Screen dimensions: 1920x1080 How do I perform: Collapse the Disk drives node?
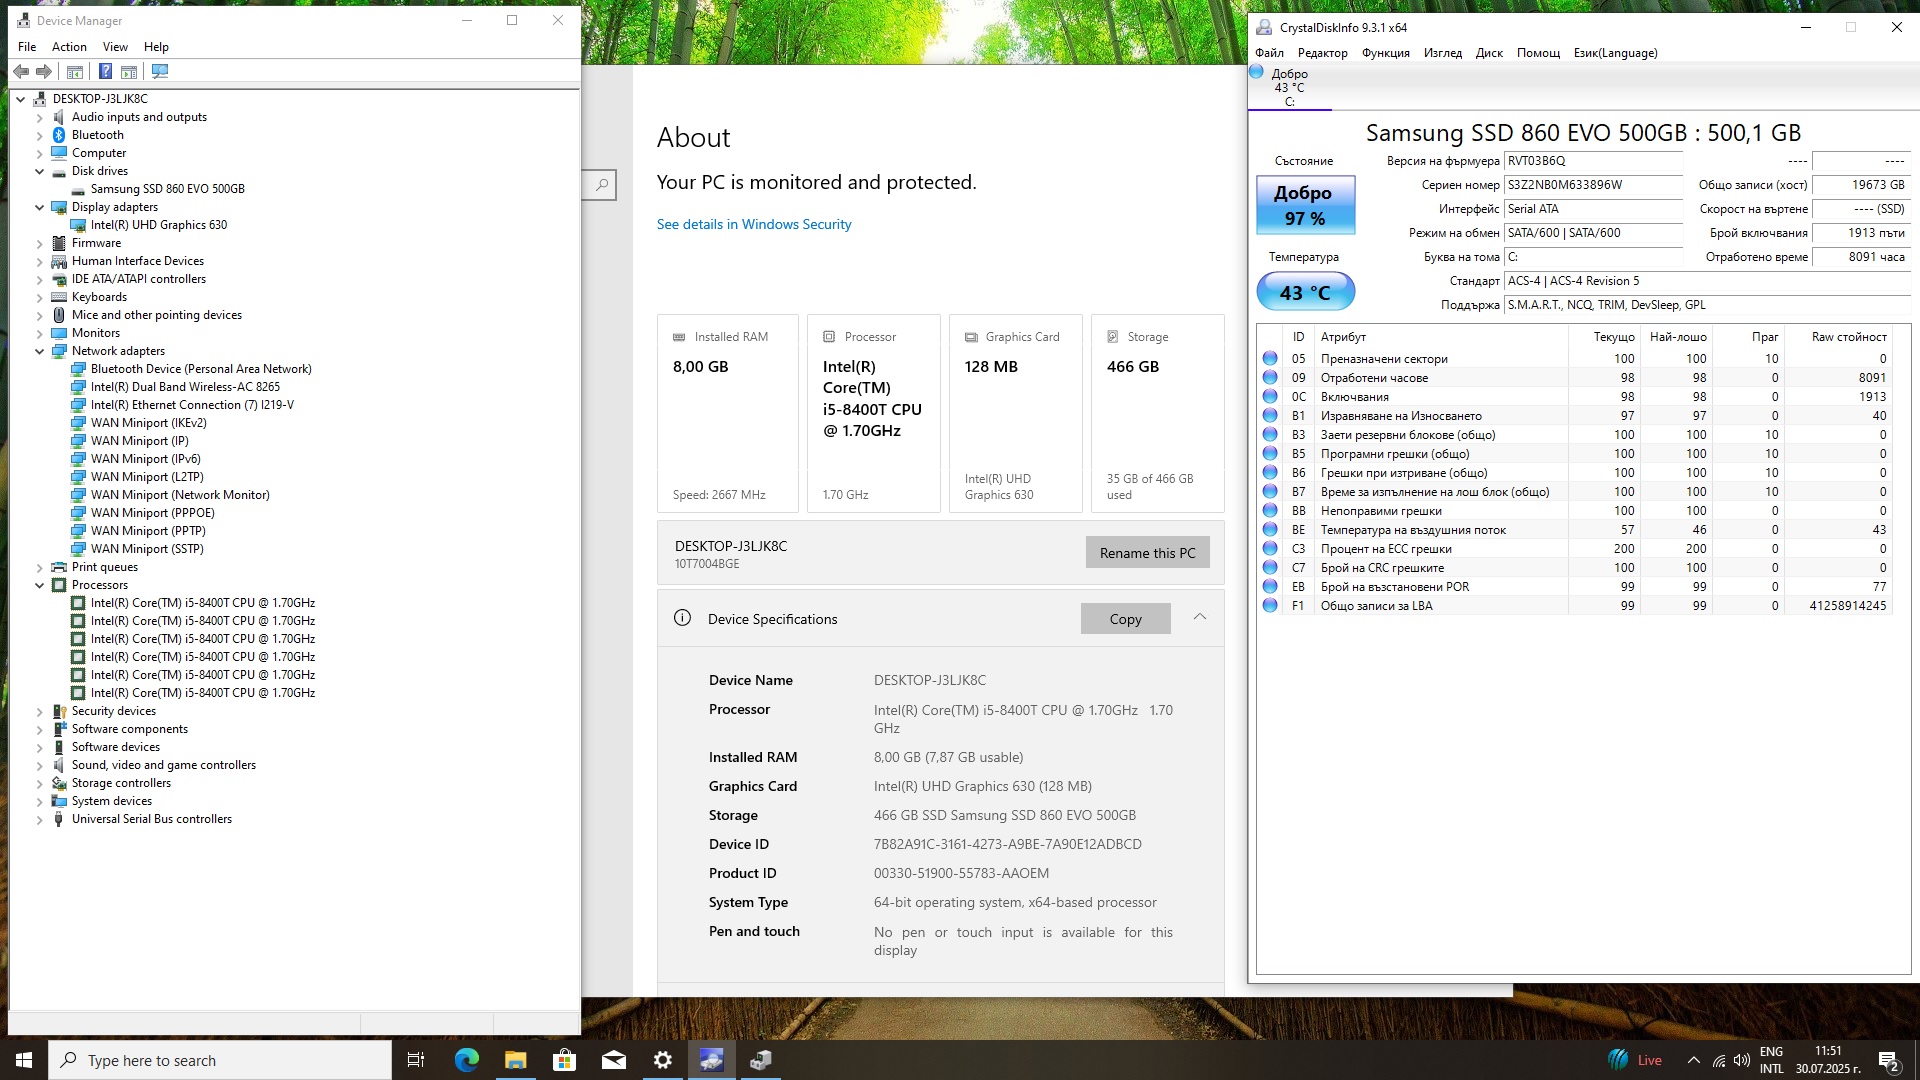(40, 171)
